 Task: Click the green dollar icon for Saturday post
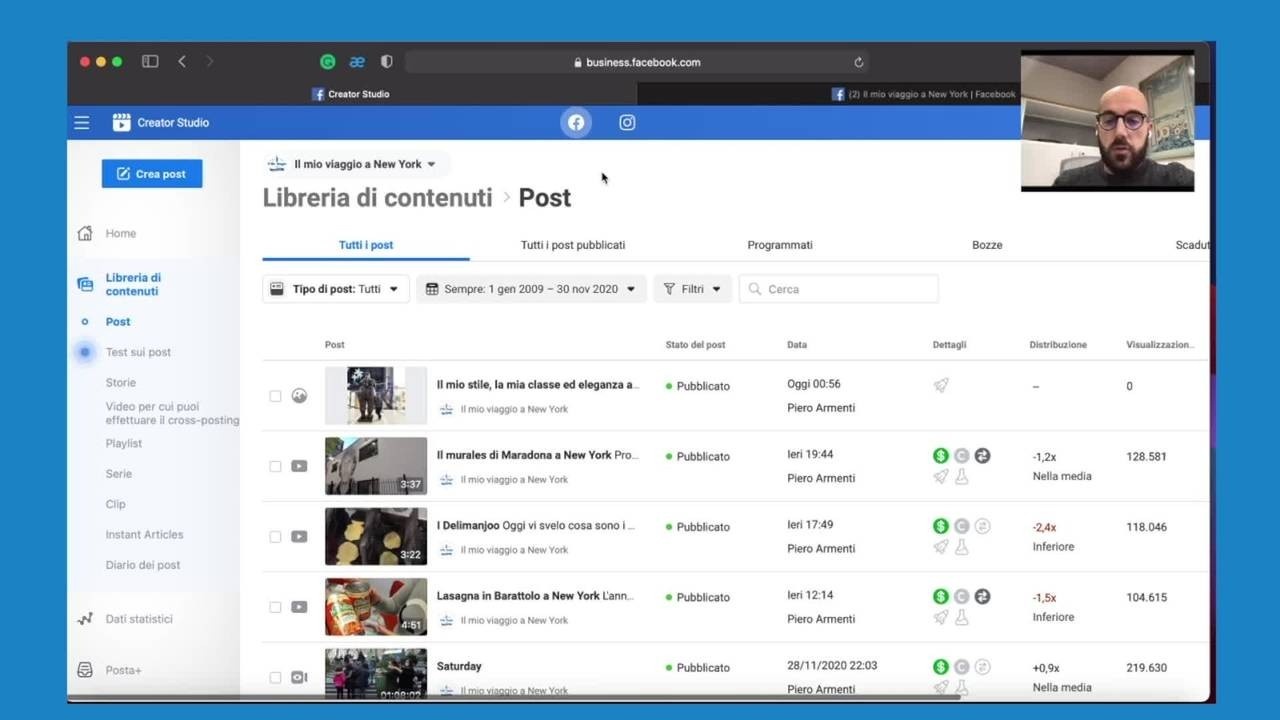940,667
